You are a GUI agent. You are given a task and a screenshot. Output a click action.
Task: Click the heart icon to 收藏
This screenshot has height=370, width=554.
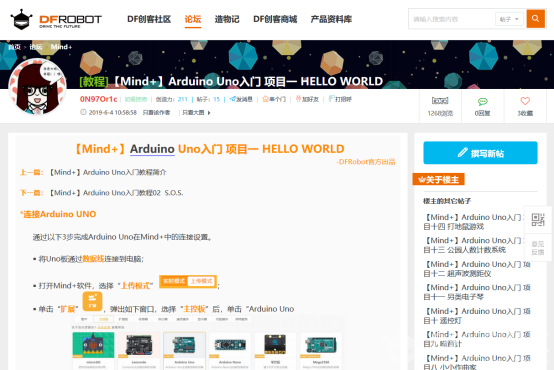point(525,101)
